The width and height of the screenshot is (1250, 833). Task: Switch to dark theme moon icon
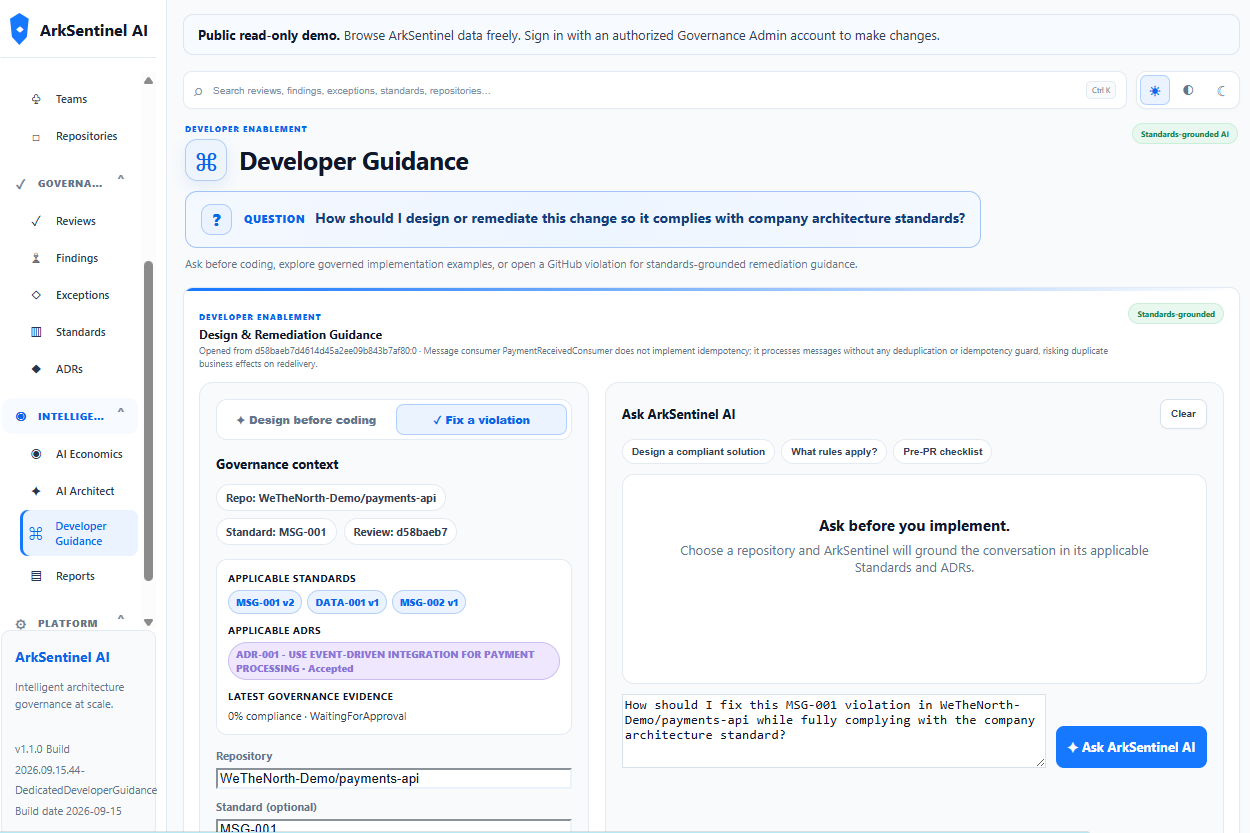(x=1221, y=90)
